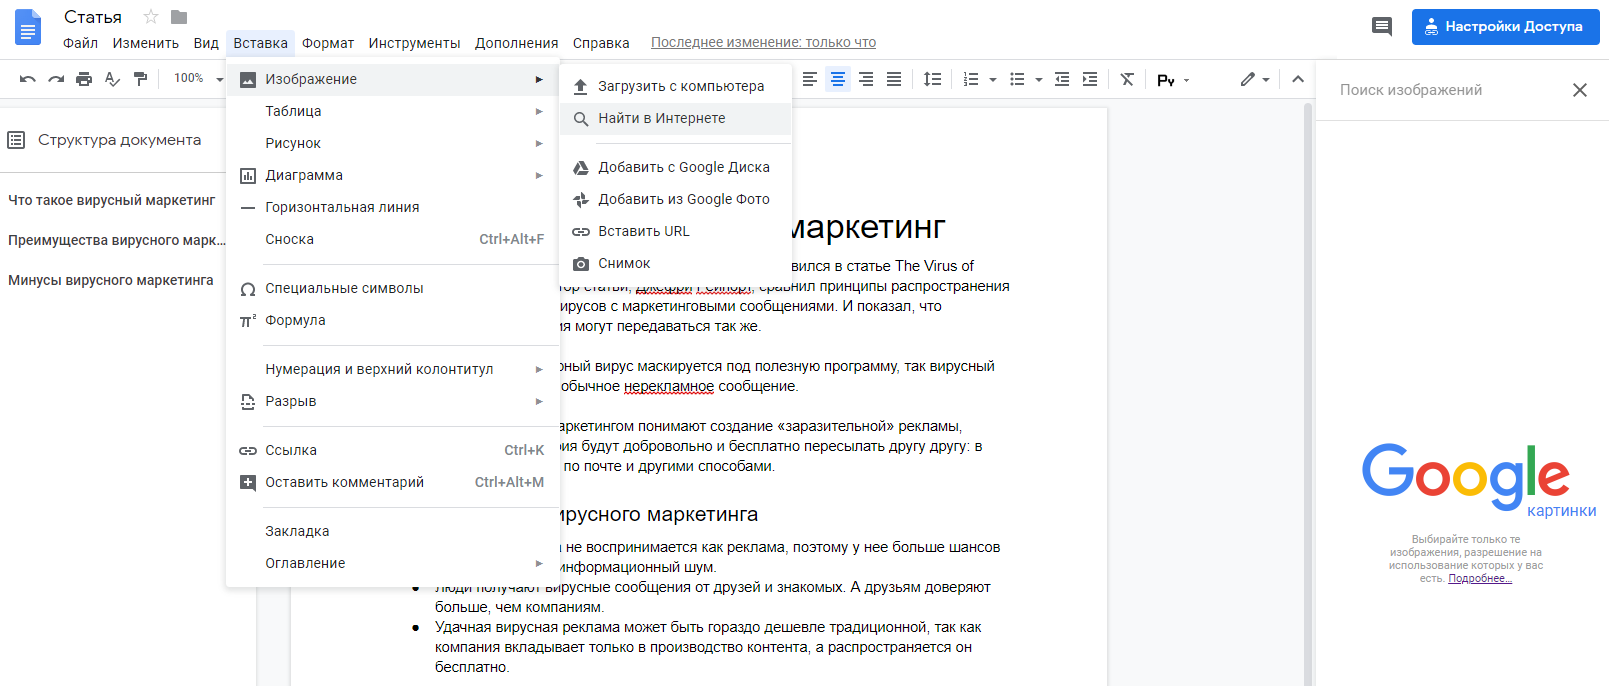Select Таблица in the Вставка menu
Screen dimensions: 1609x686
(x=293, y=111)
